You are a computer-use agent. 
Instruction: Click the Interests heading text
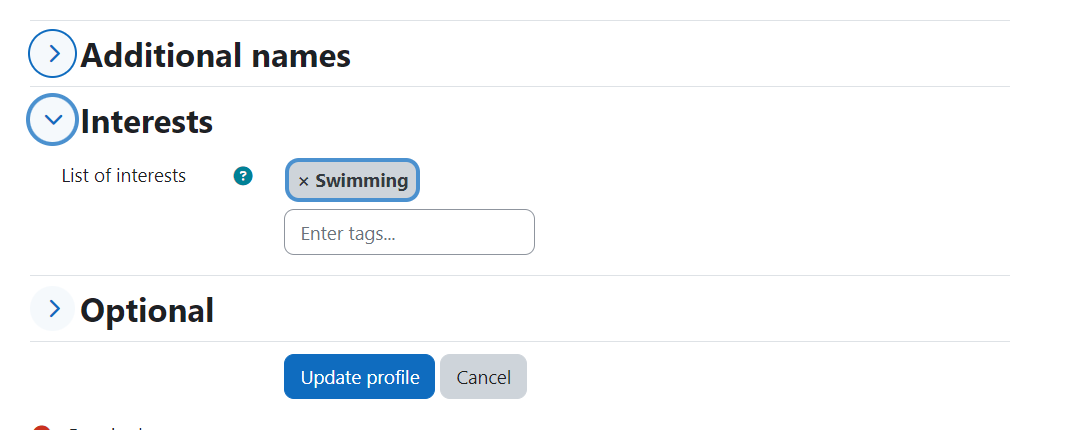click(x=146, y=121)
